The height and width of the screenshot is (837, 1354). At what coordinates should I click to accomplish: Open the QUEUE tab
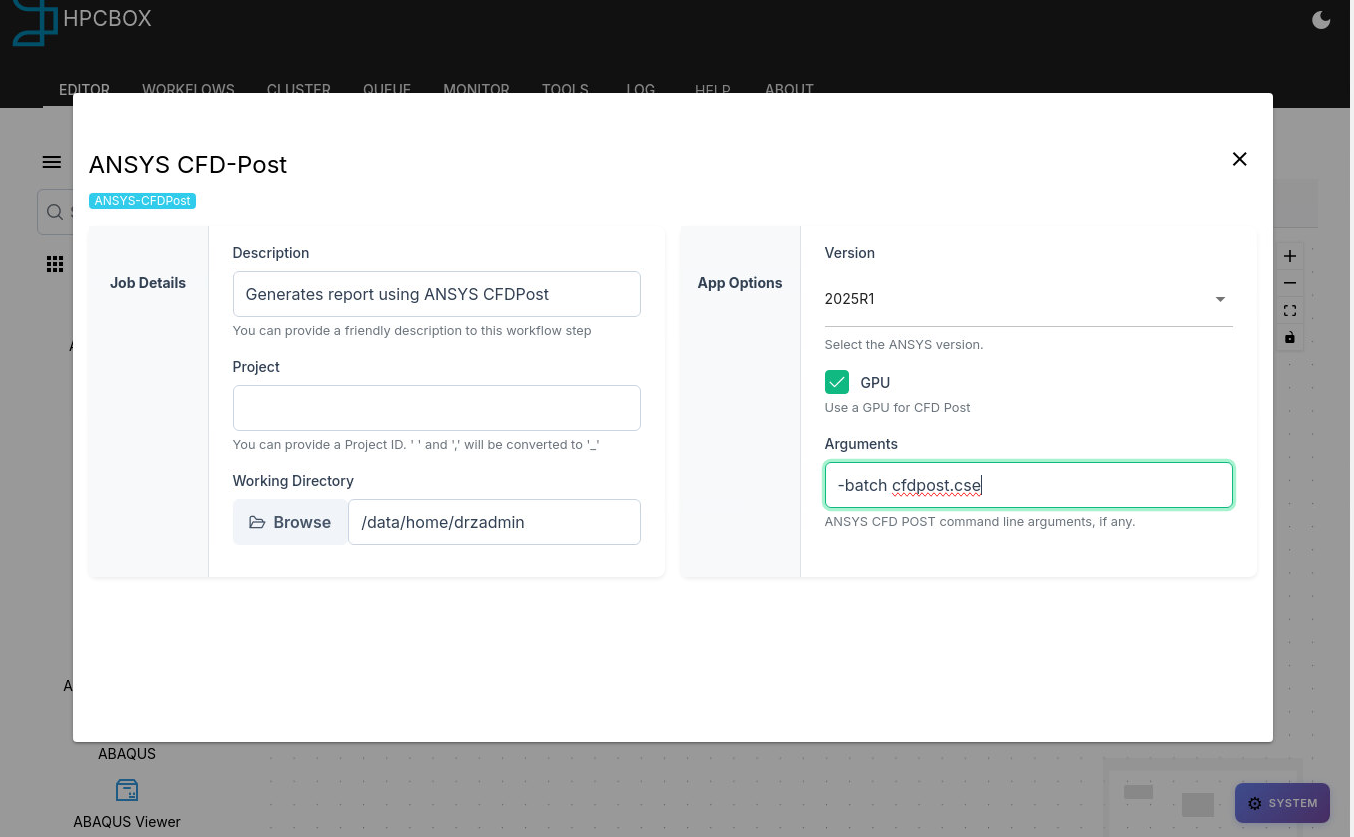pos(387,89)
